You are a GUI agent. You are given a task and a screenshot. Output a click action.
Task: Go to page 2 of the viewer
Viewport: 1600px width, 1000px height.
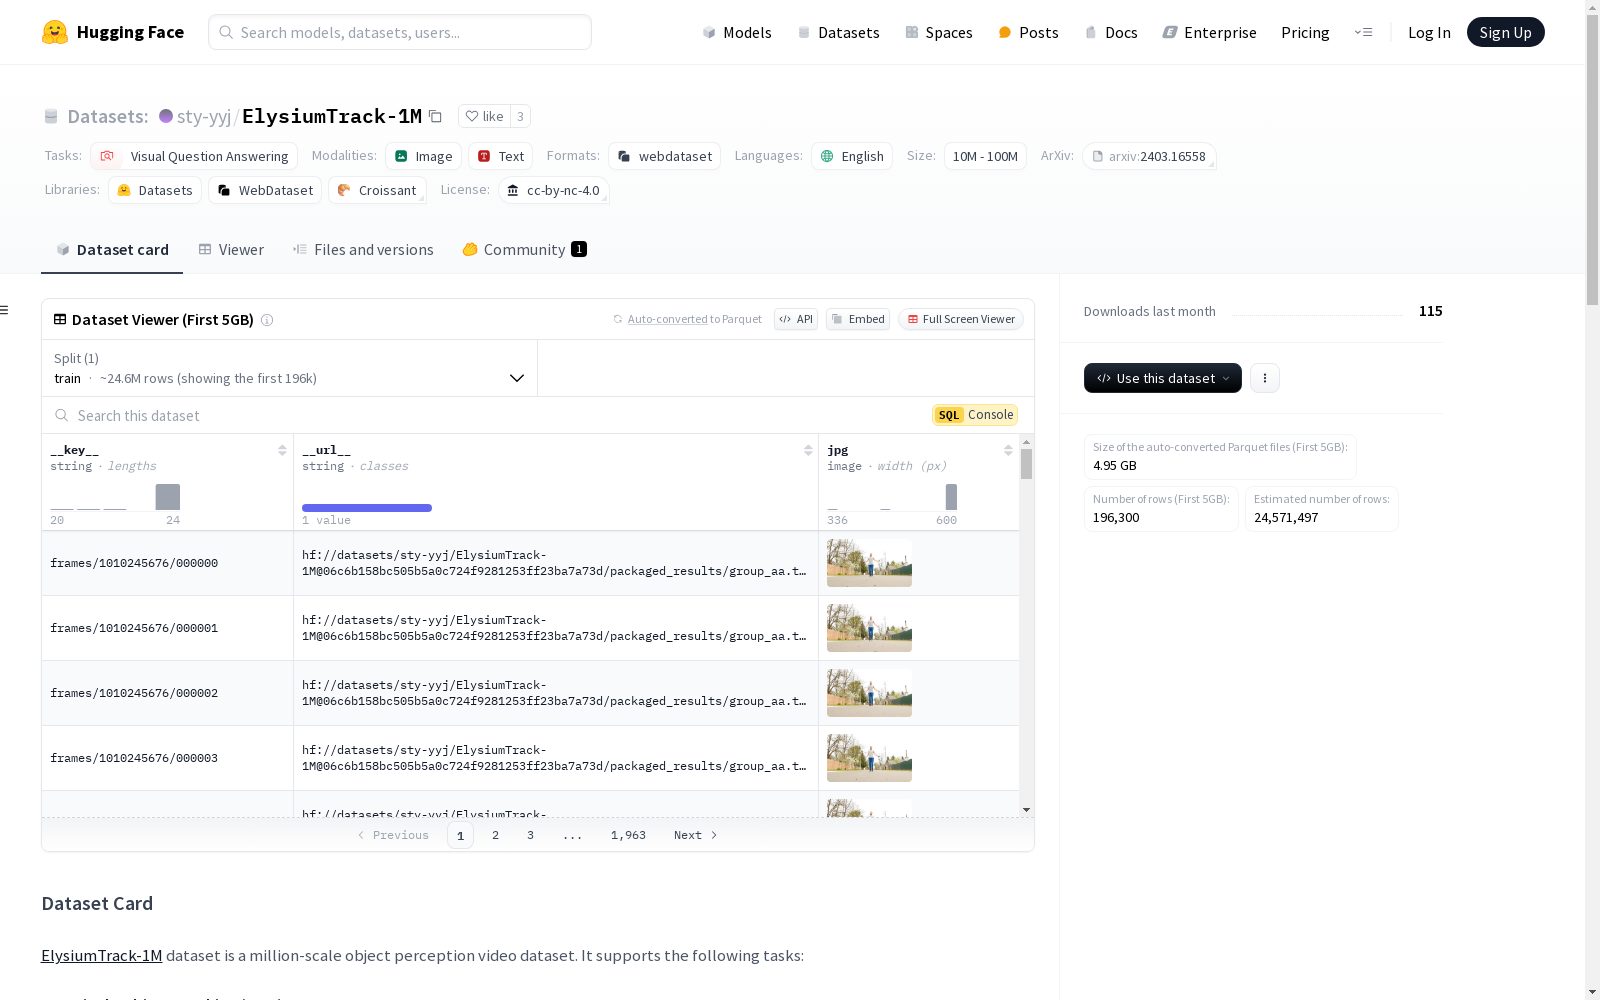click(495, 835)
